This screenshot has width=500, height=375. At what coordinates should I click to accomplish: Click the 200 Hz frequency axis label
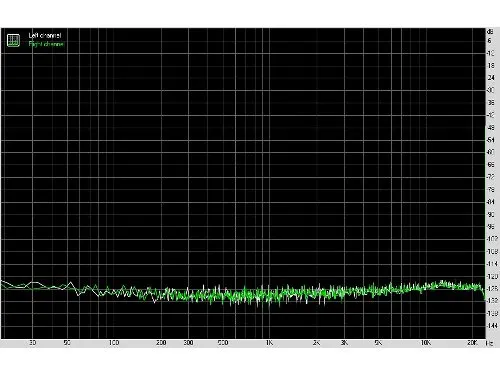click(161, 343)
